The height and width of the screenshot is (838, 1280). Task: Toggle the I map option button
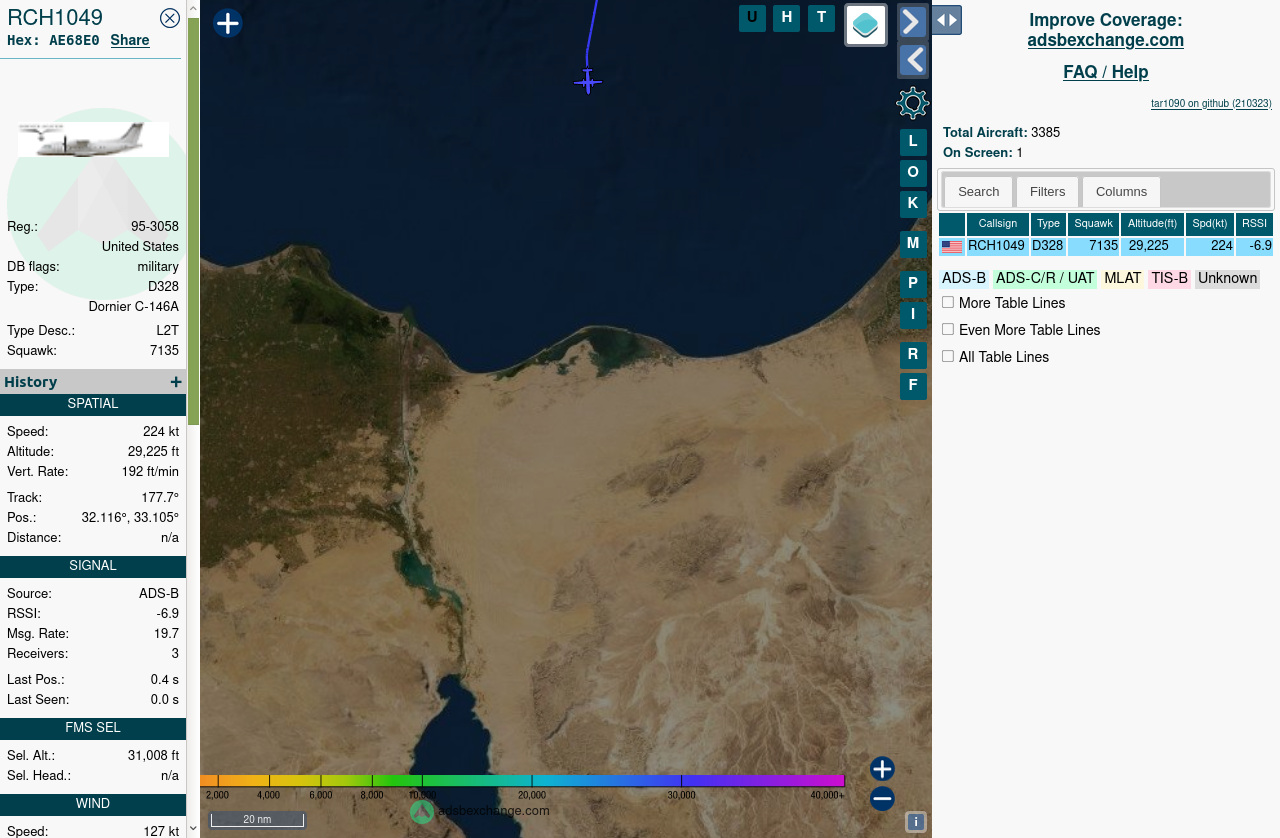click(913, 315)
